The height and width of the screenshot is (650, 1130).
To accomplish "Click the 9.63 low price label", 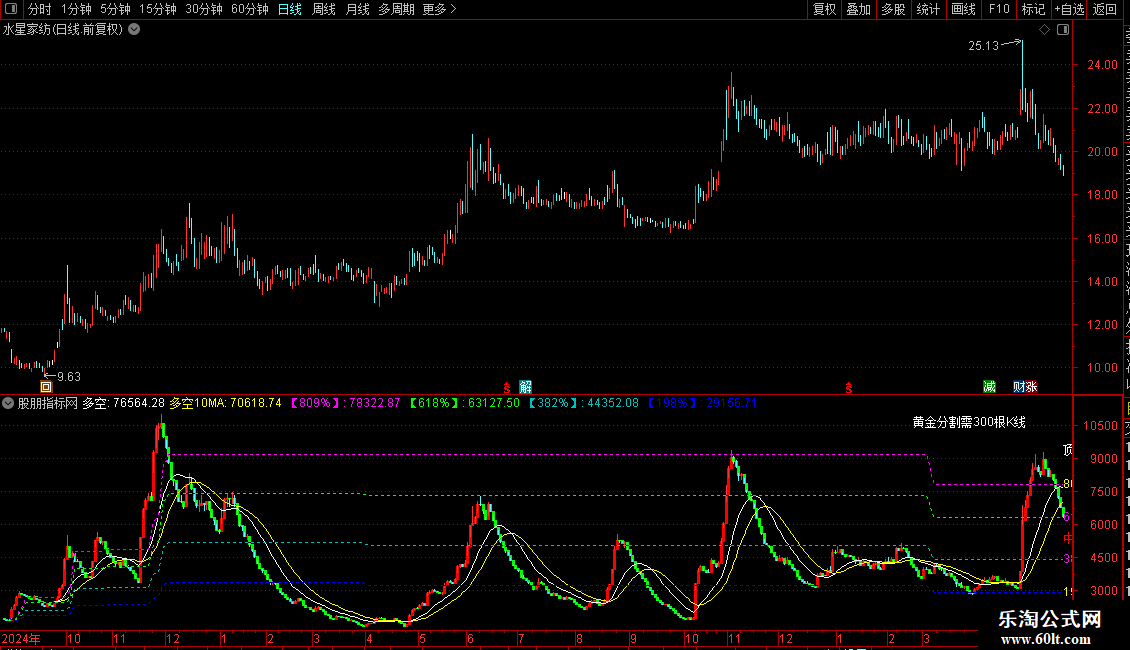I will [68, 377].
